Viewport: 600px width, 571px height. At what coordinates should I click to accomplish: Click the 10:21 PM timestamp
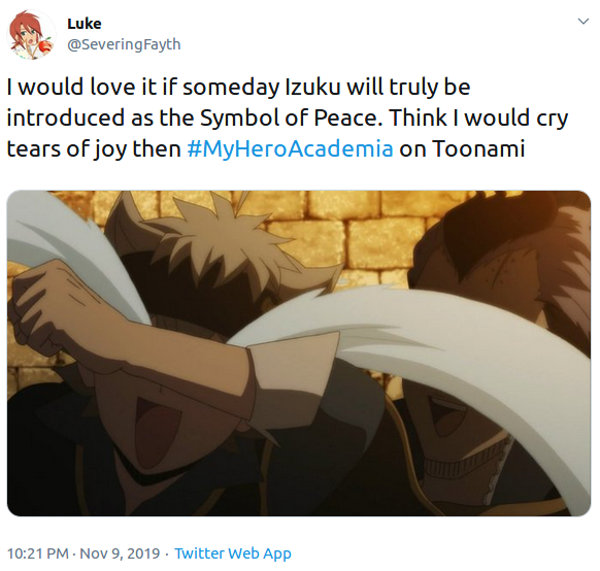pyautogui.click(x=38, y=553)
